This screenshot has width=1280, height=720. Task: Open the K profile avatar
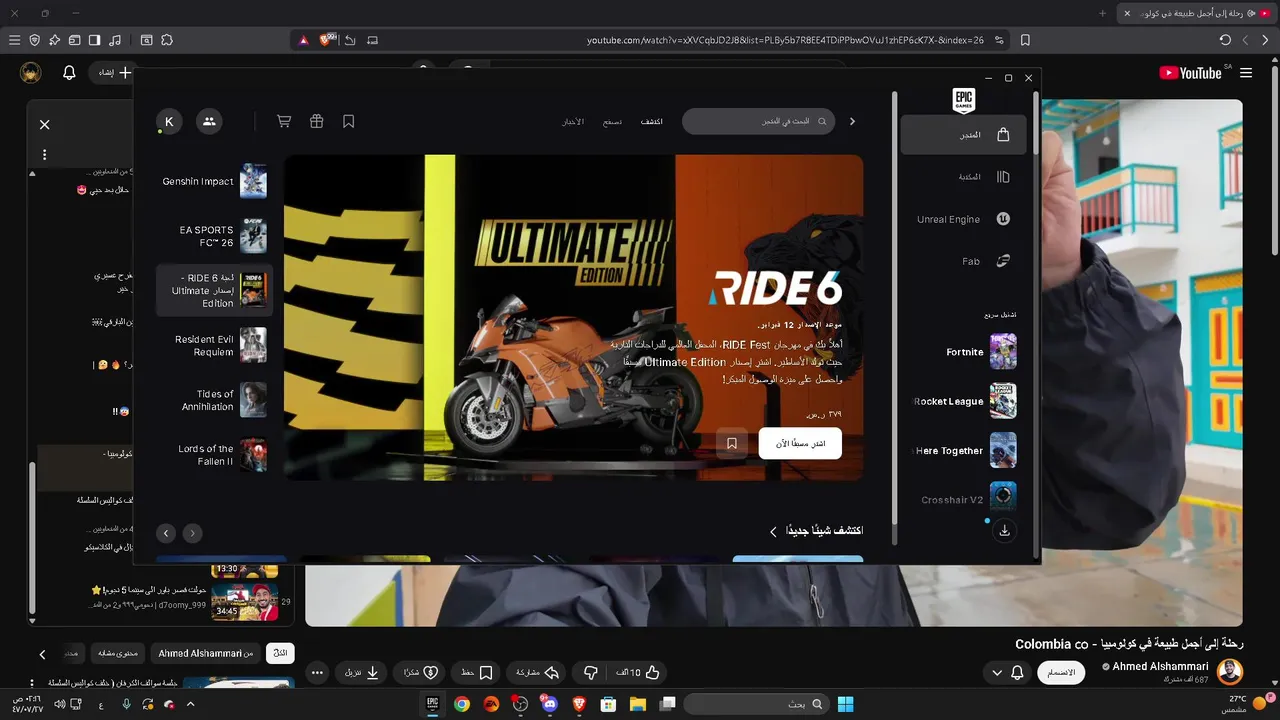[169, 121]
